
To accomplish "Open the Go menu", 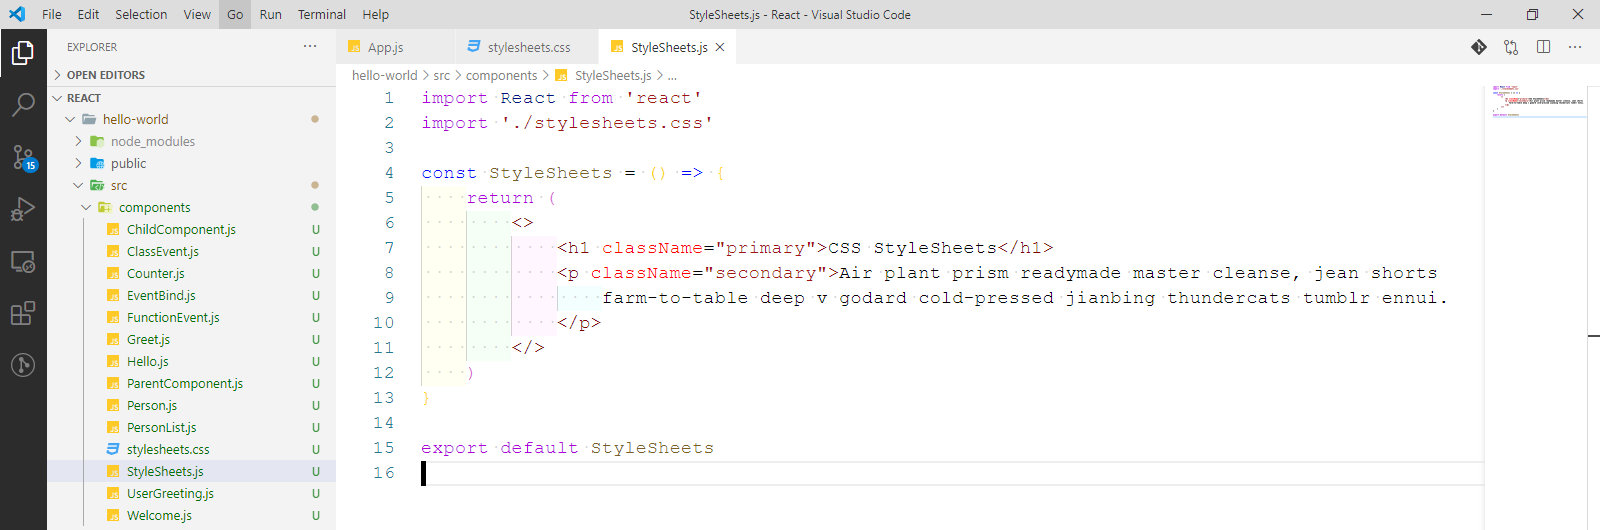I will (x=235, y=14).
